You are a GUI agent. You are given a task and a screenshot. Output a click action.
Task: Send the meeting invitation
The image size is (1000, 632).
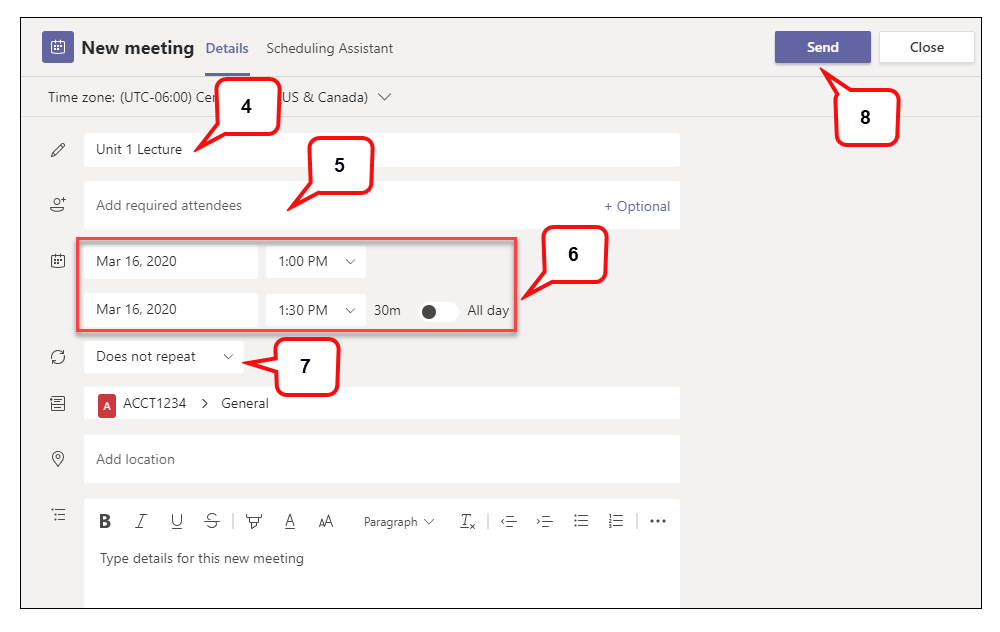click(x=822, y=47)
